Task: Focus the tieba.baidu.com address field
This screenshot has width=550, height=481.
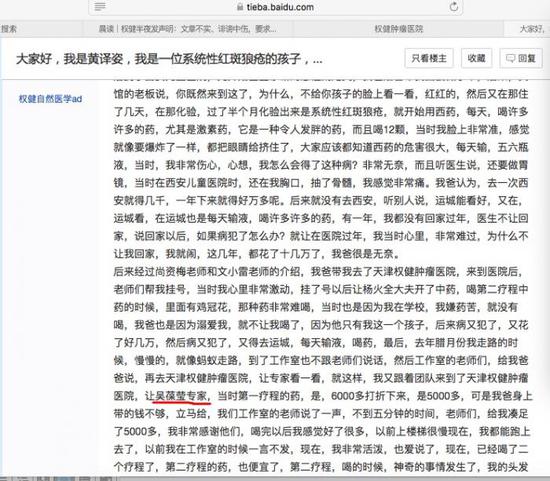Action: pos(275,7)
